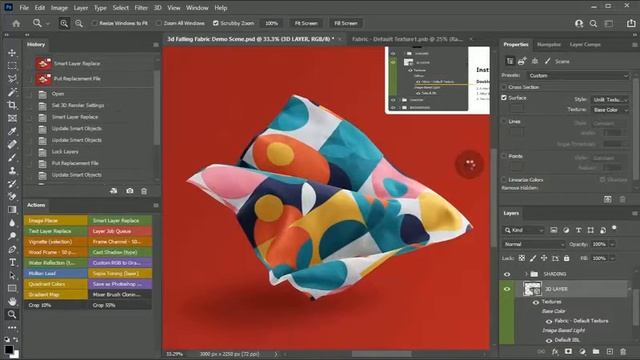Filter layers by type layer (T icon)
Screen dimensions: 640x360
[578, 230]
